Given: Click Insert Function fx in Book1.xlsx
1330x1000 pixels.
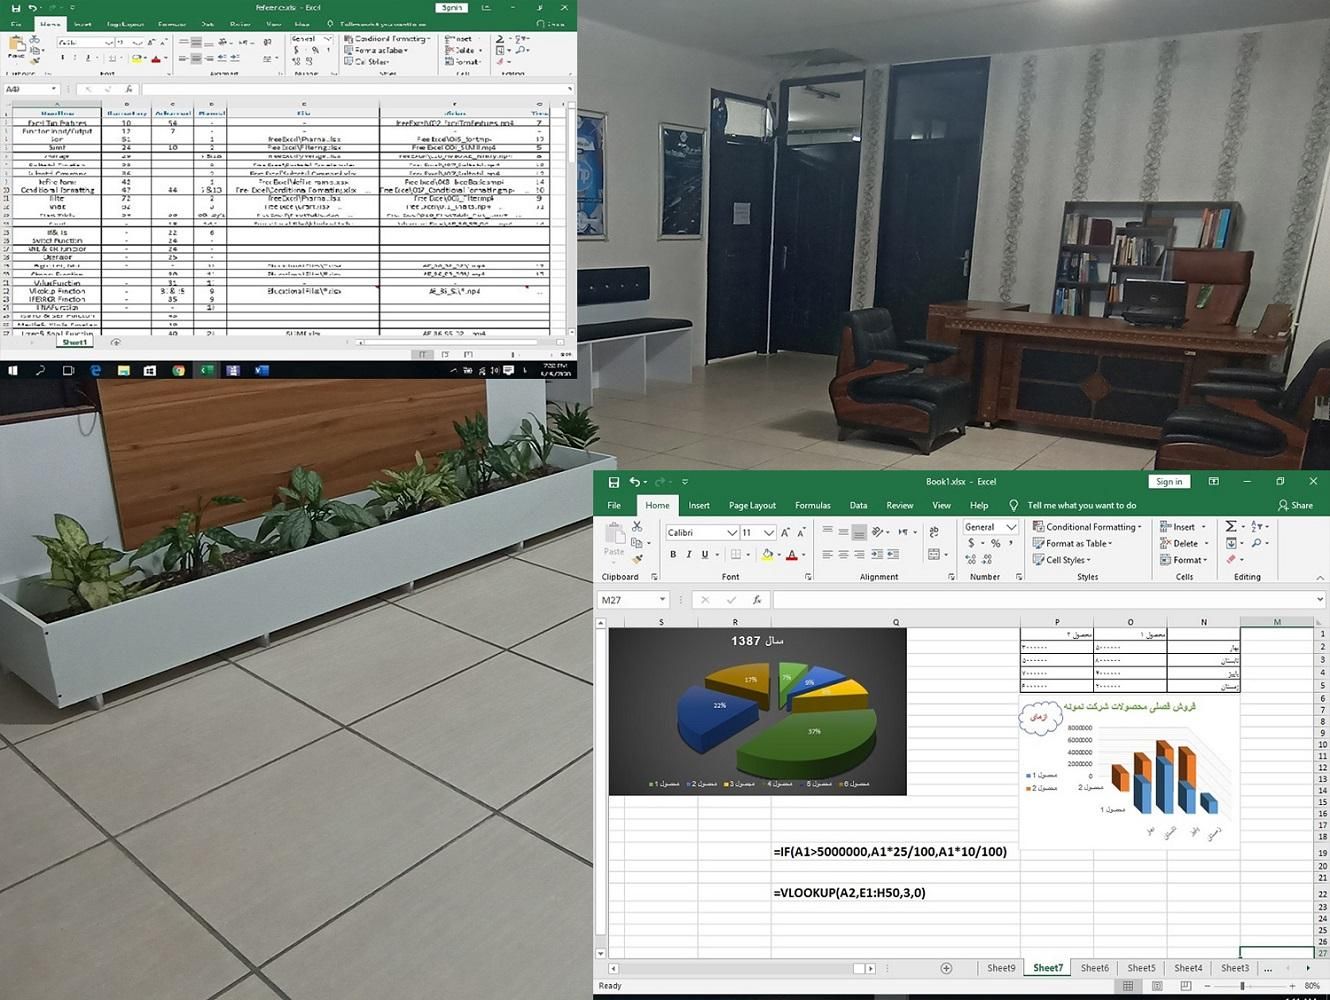Looking at the screenshot, I should (757, 600).
